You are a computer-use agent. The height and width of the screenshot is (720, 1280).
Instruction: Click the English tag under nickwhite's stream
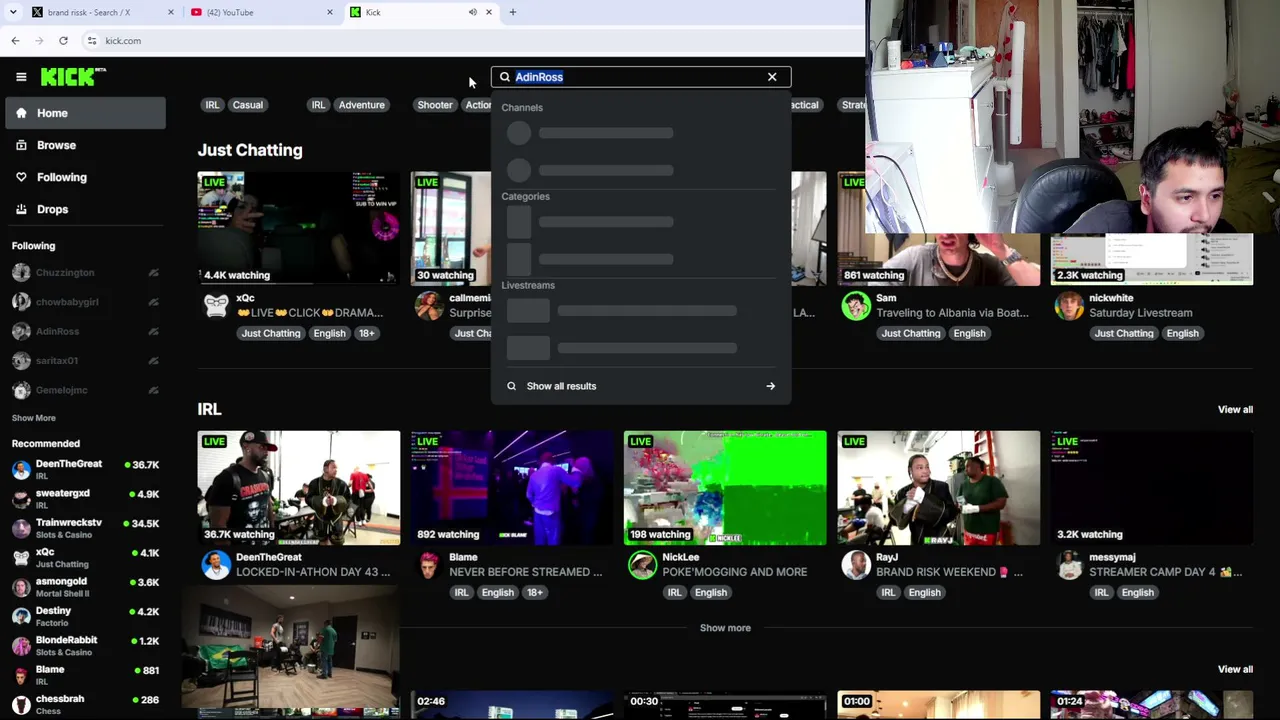(1182, 333)
